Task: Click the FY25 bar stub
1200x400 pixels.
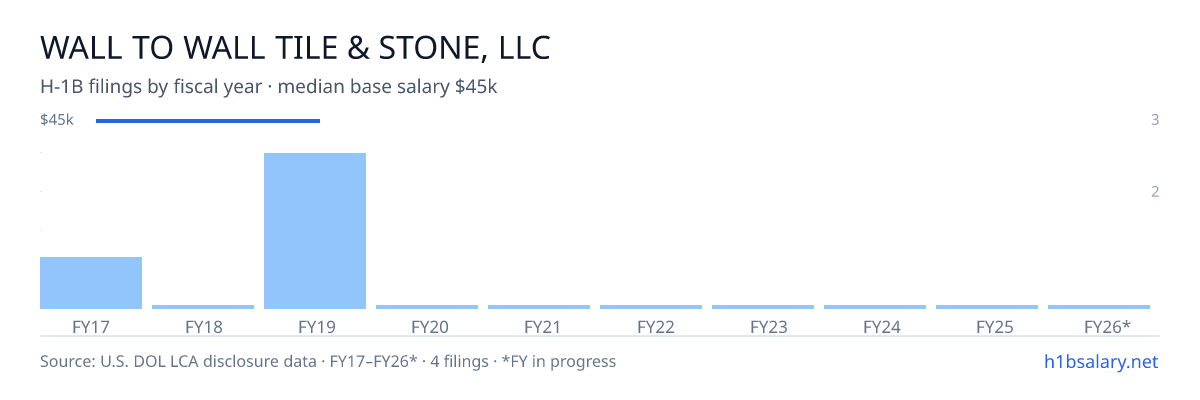Action: pos(987,307)
